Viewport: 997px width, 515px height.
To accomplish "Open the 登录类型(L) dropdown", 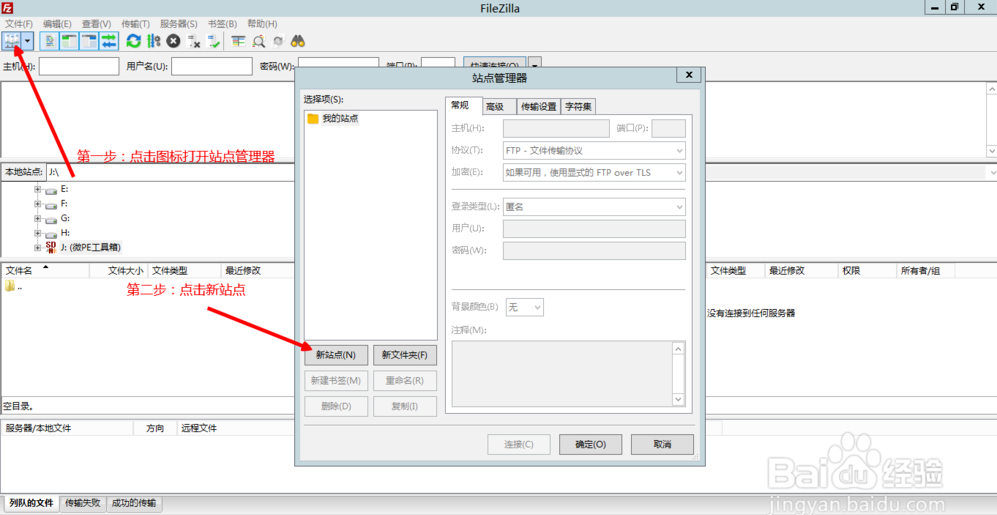I will tap(594, 207).
